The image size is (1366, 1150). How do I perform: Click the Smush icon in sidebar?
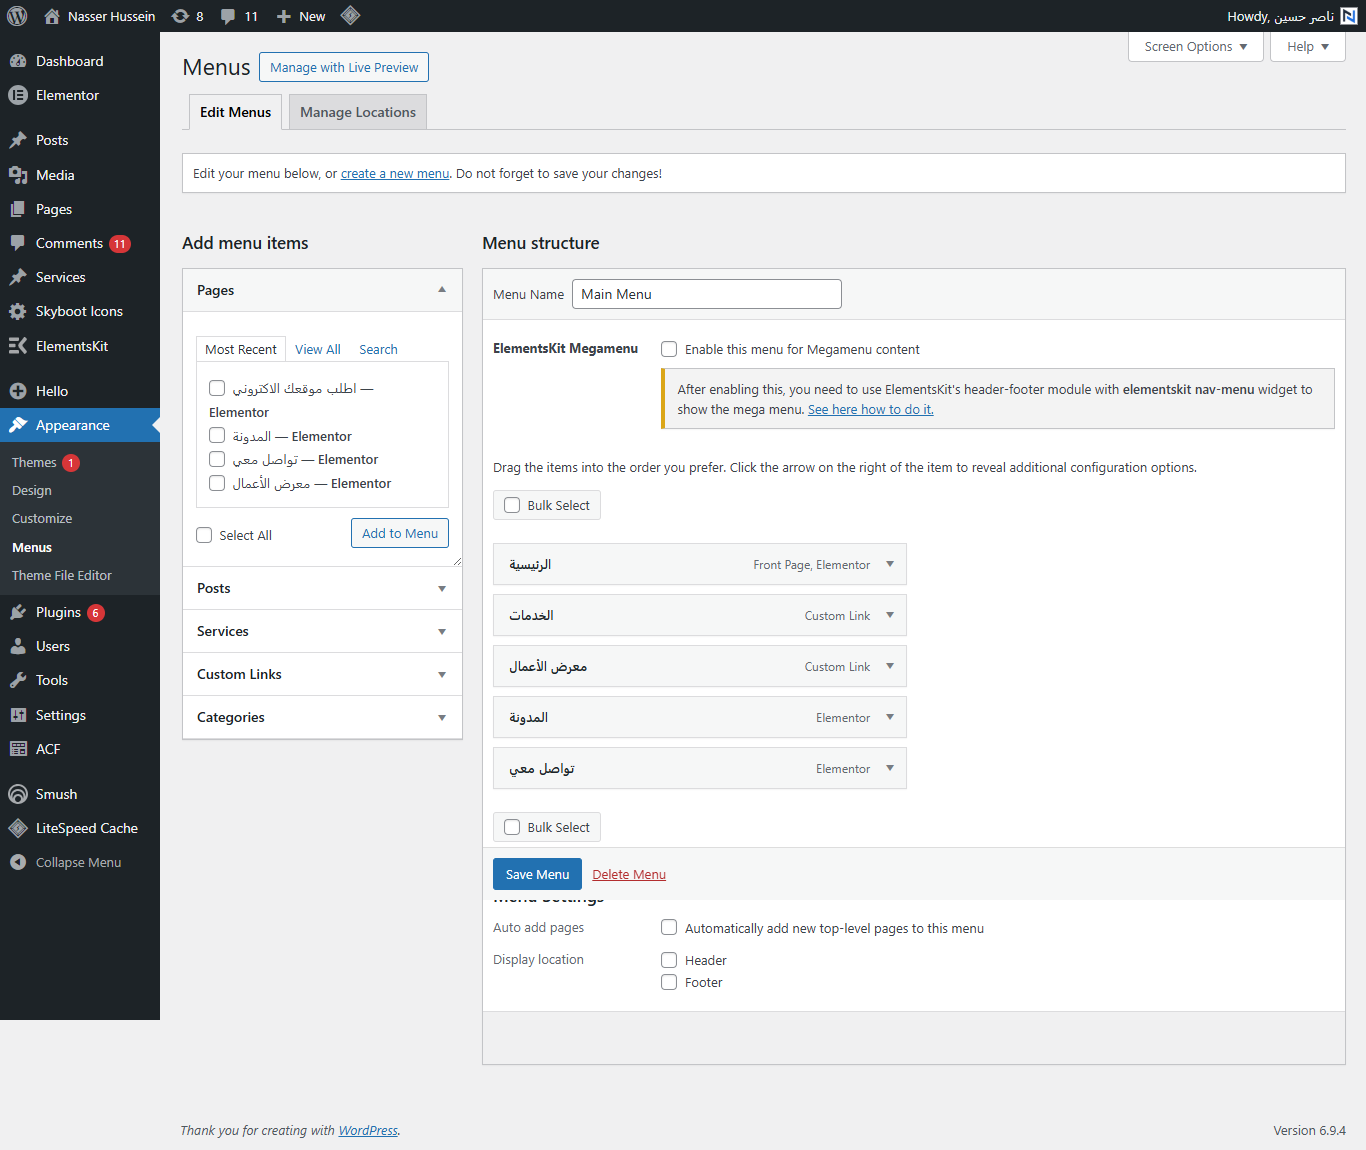pyautogui.click(x=18, y=794)
